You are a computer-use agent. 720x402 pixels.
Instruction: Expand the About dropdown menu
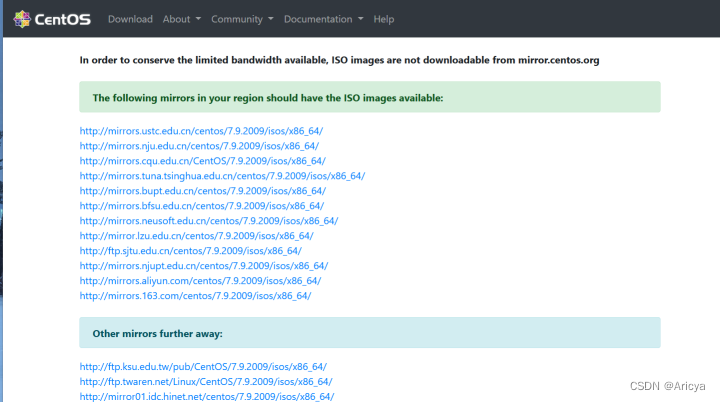pos(182,19)
